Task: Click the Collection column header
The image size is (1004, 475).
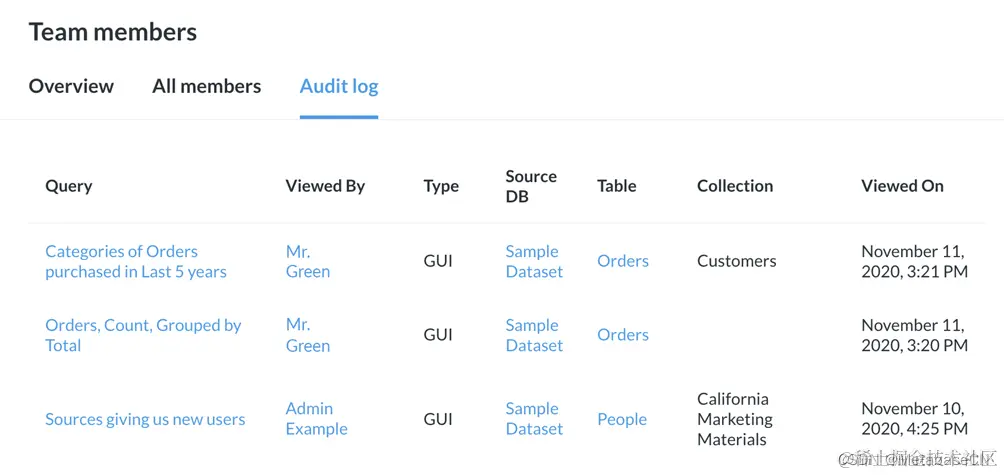Action: (735, 186)
